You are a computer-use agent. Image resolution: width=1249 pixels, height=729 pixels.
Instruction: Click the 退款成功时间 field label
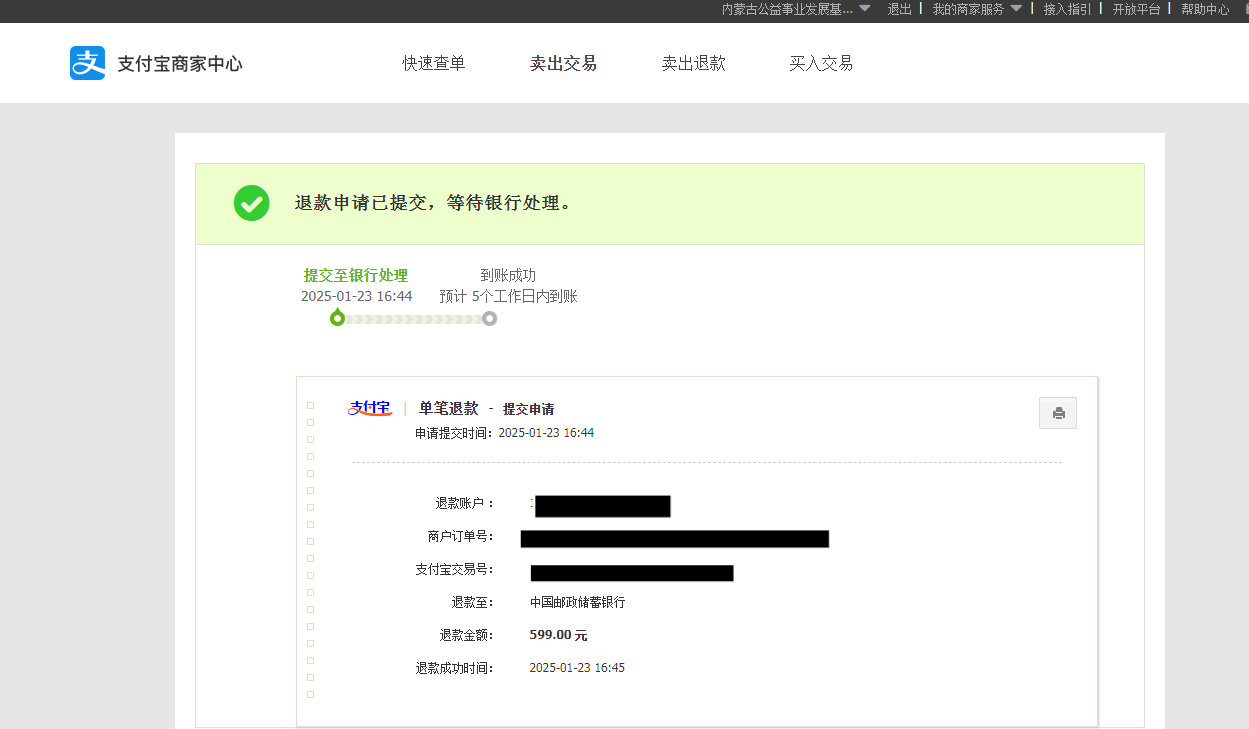(455, 668)
